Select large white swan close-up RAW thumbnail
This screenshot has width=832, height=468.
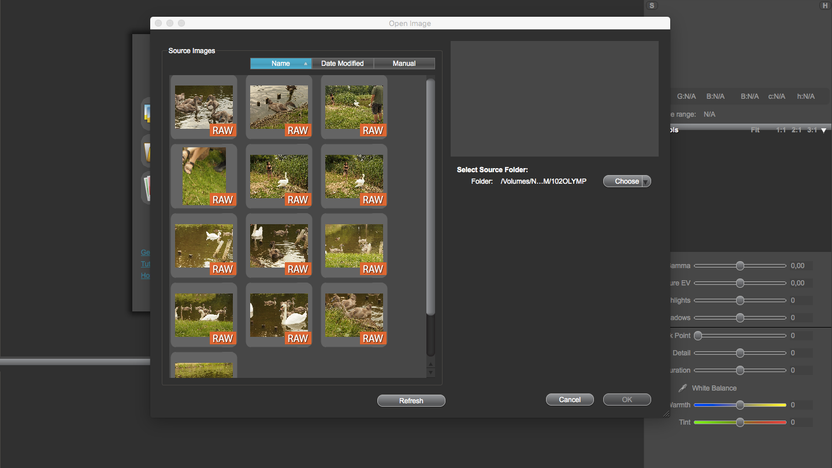point(279,315)
